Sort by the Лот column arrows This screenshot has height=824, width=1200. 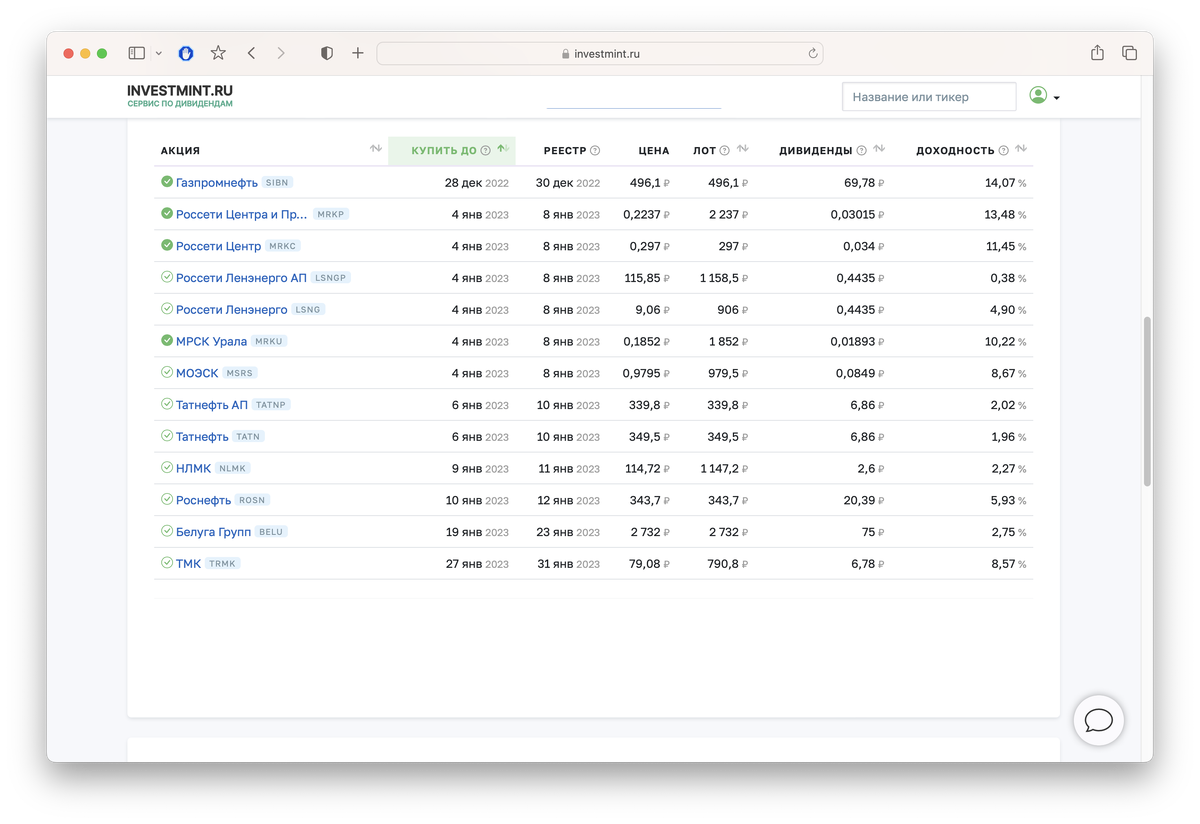743,149
